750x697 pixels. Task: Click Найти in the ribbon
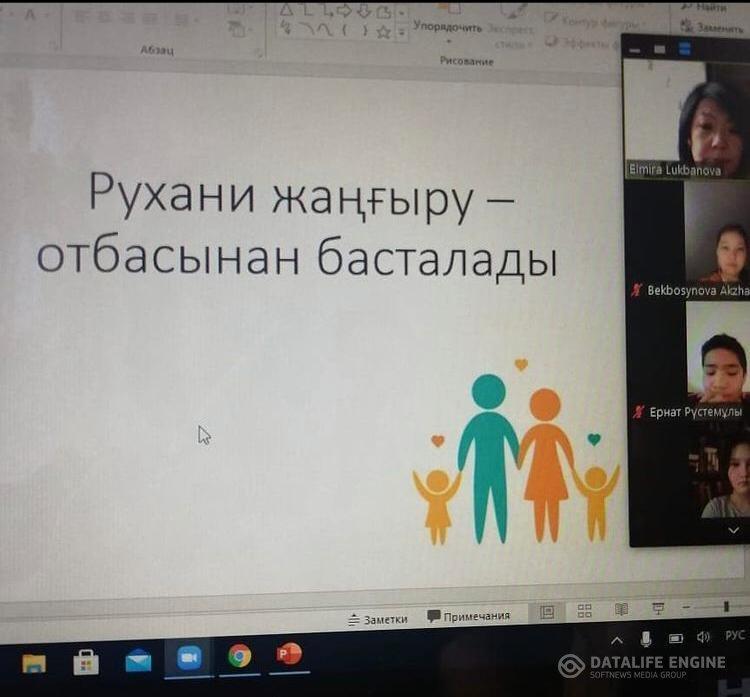[x=705, y=6]
